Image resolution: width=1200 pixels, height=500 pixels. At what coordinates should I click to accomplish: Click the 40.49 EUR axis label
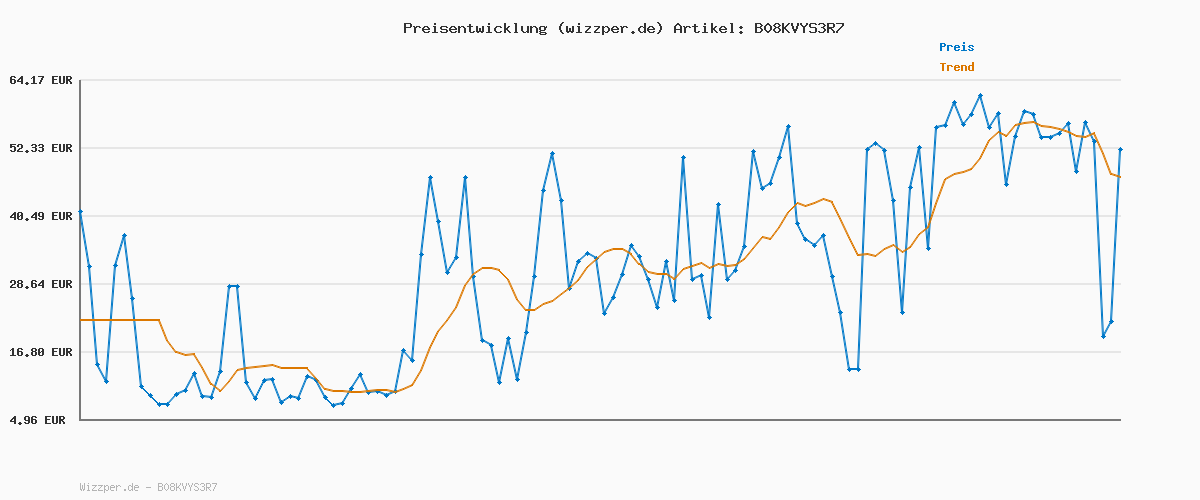coord(41,216)
